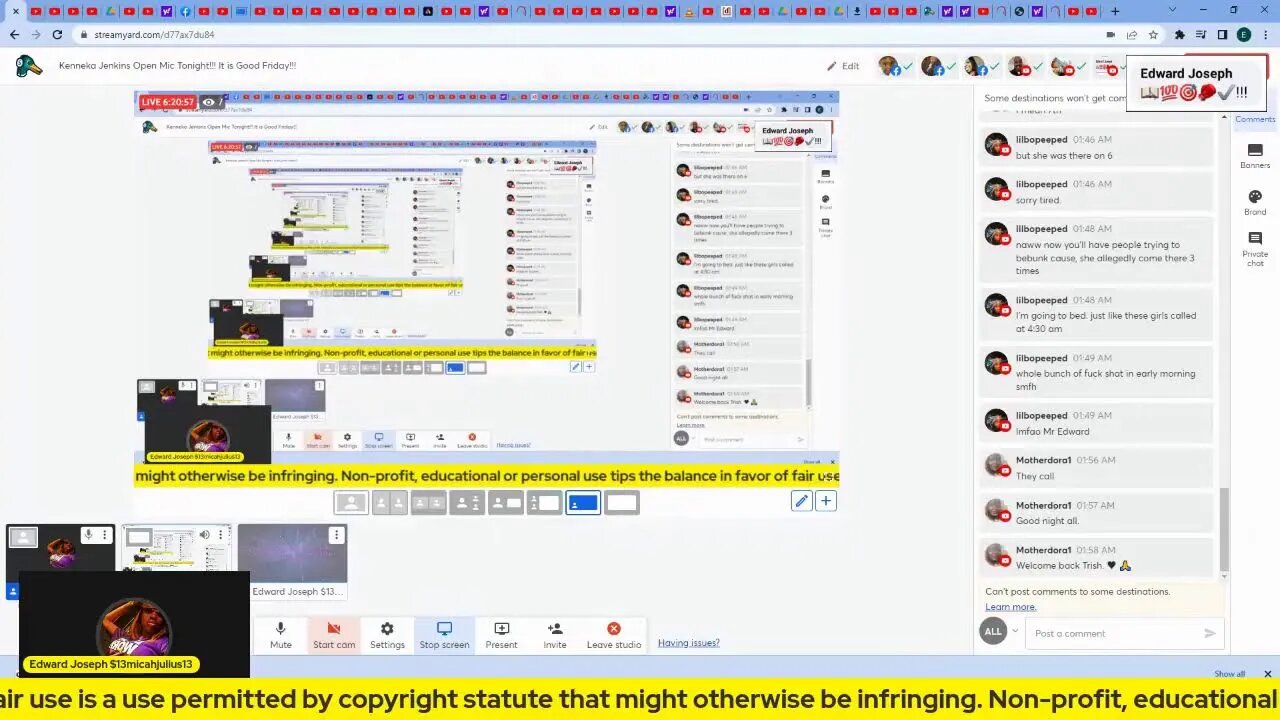
Task: Select the two-person side-by-side layout
Action: 390,503
